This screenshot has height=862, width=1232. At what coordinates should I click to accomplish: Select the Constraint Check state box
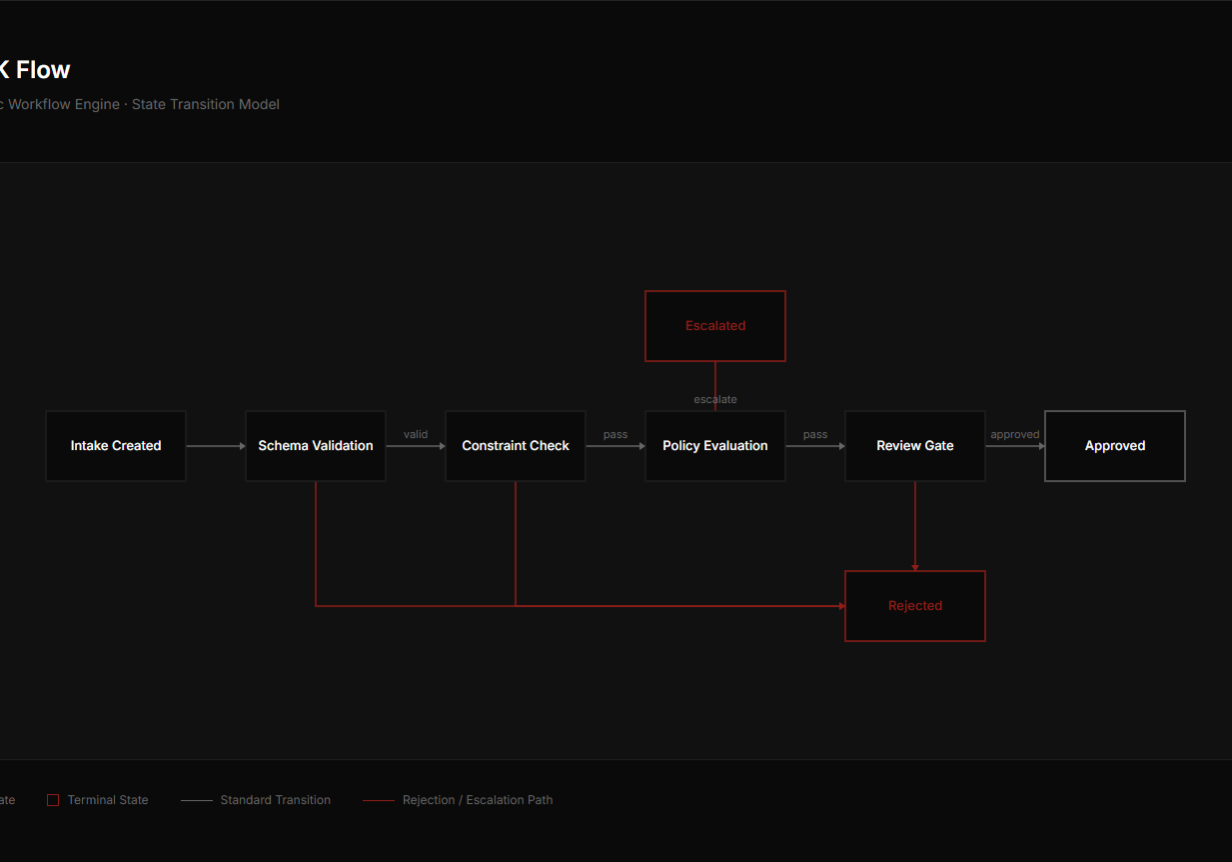pos(515,446)
